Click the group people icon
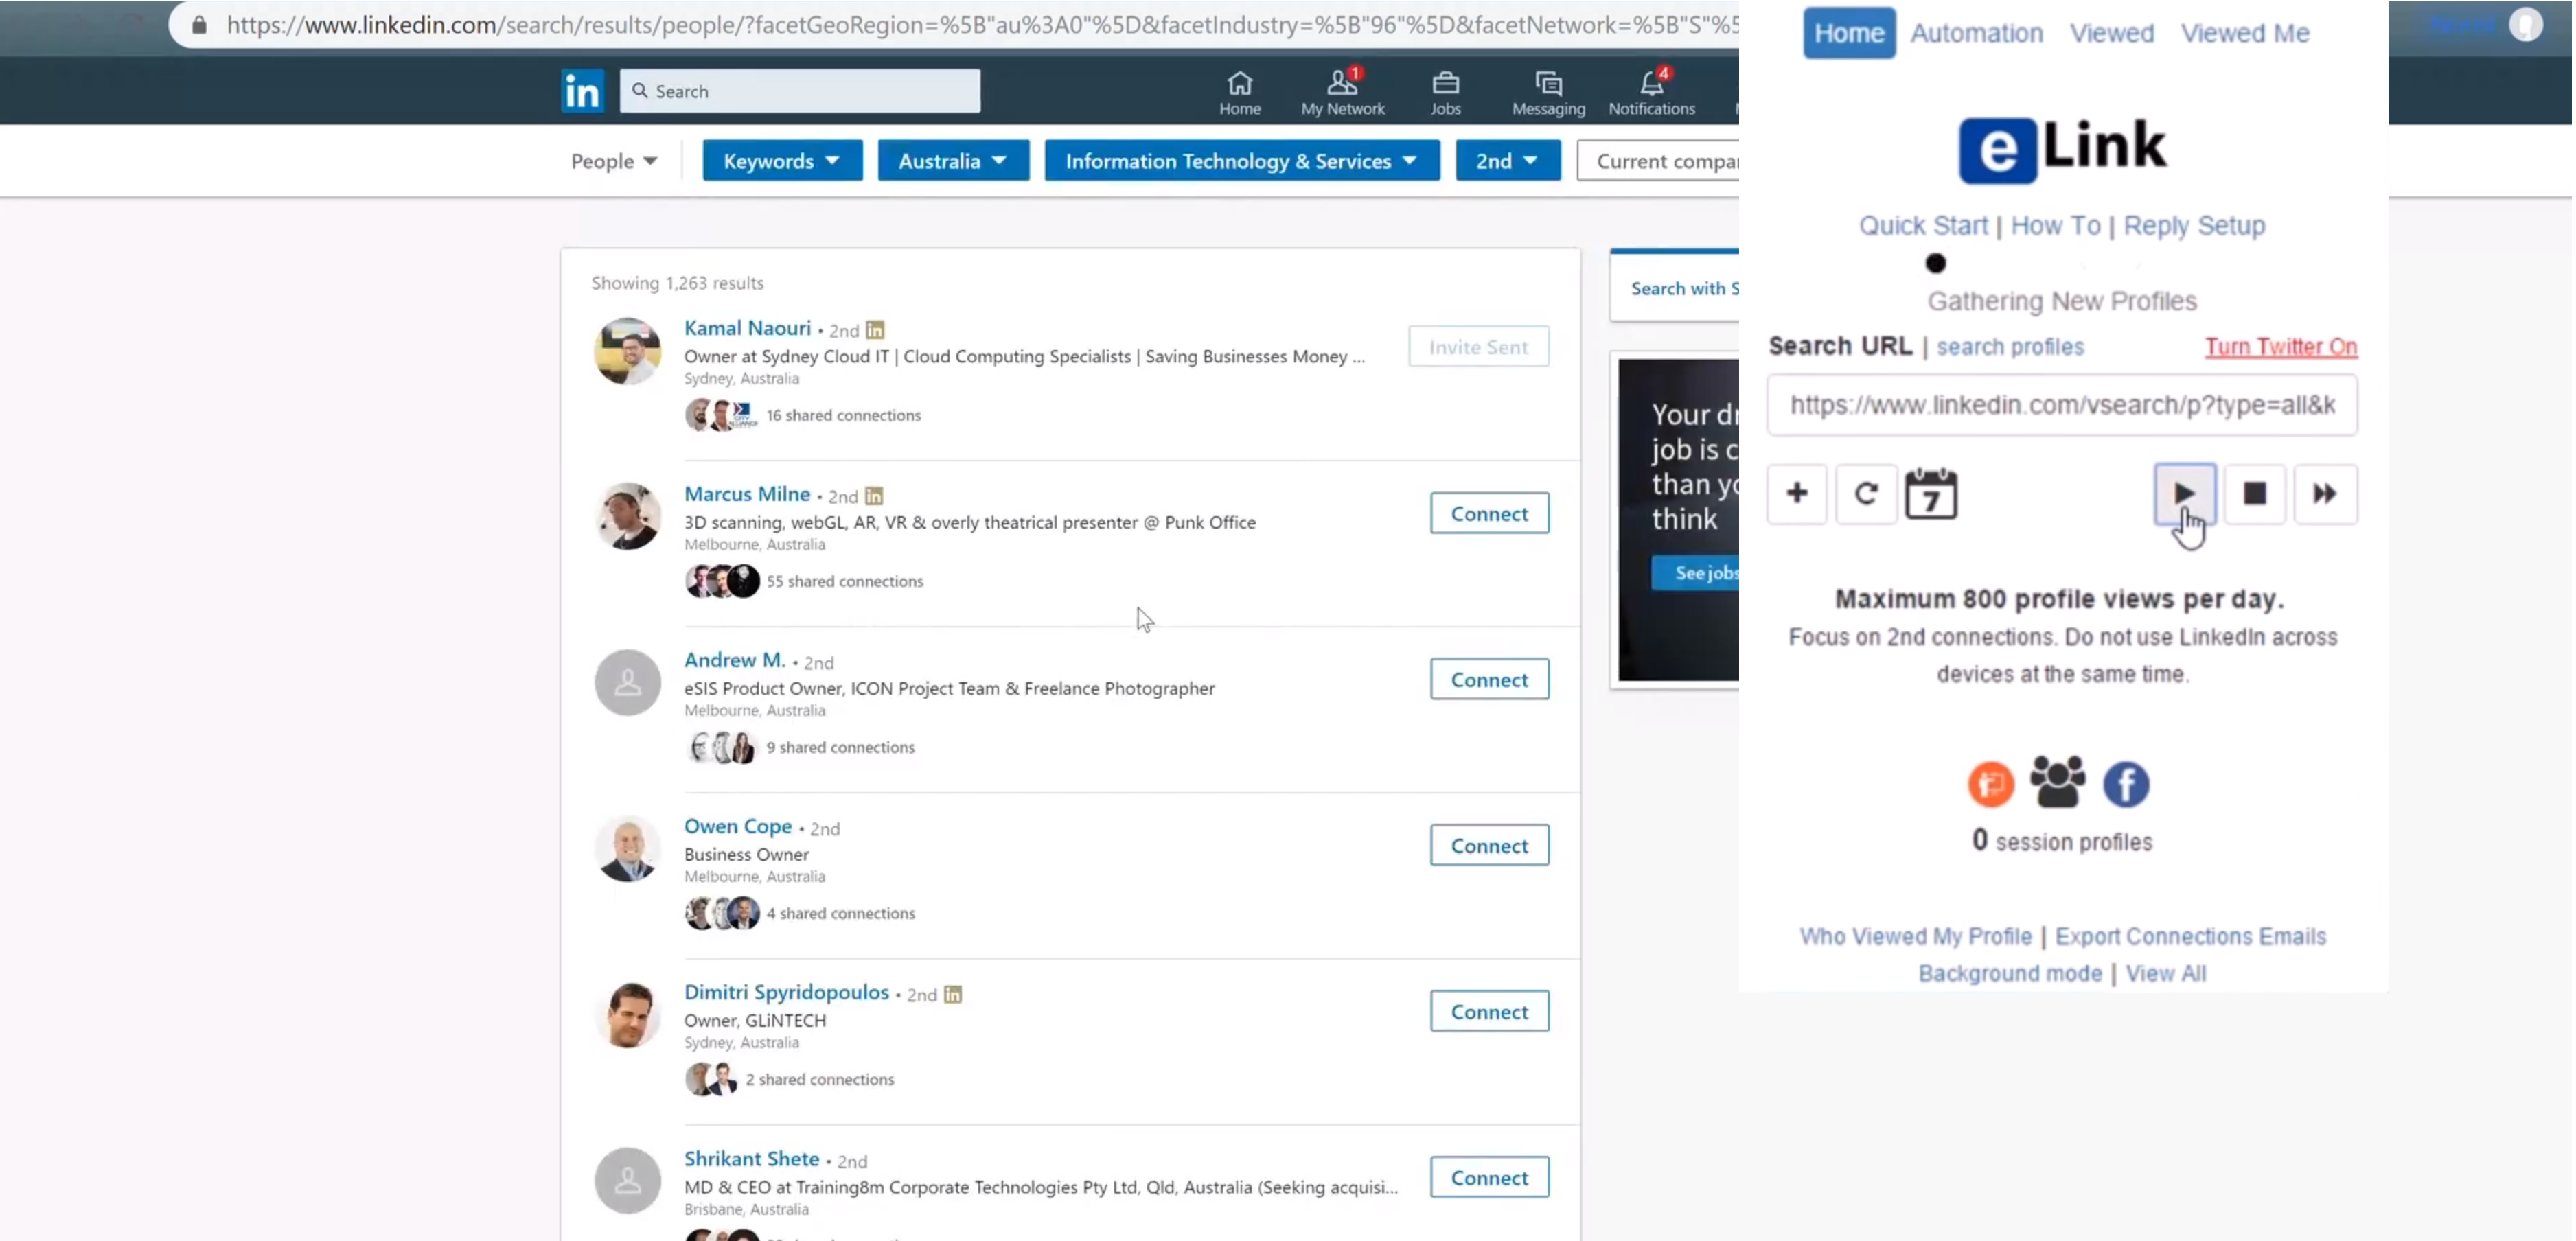The width and height of the screenshot is (2576, 1241). click(x=2057, y=782)
